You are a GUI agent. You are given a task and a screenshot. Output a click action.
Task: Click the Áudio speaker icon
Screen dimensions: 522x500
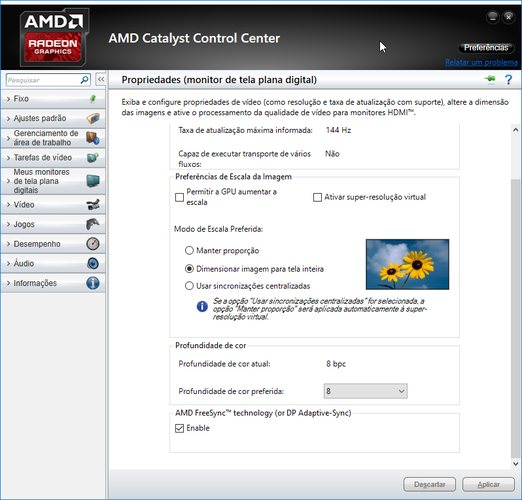pyautogui.click(x=93, y=263)
